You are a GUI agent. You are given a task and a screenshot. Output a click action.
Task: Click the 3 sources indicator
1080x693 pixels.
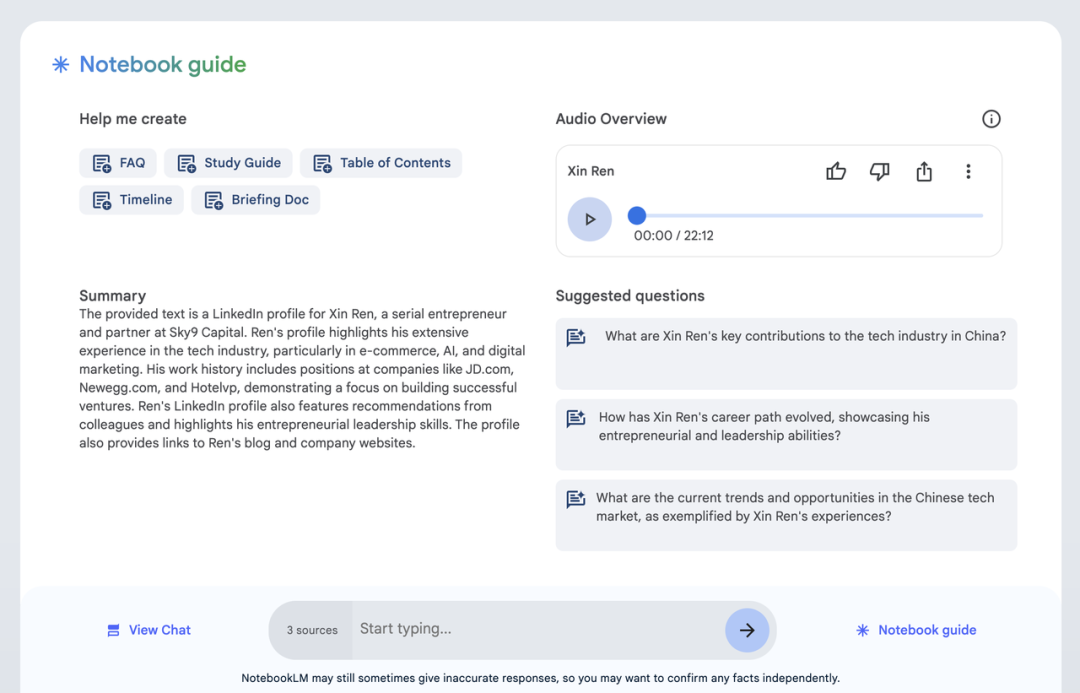click(312, 630)
